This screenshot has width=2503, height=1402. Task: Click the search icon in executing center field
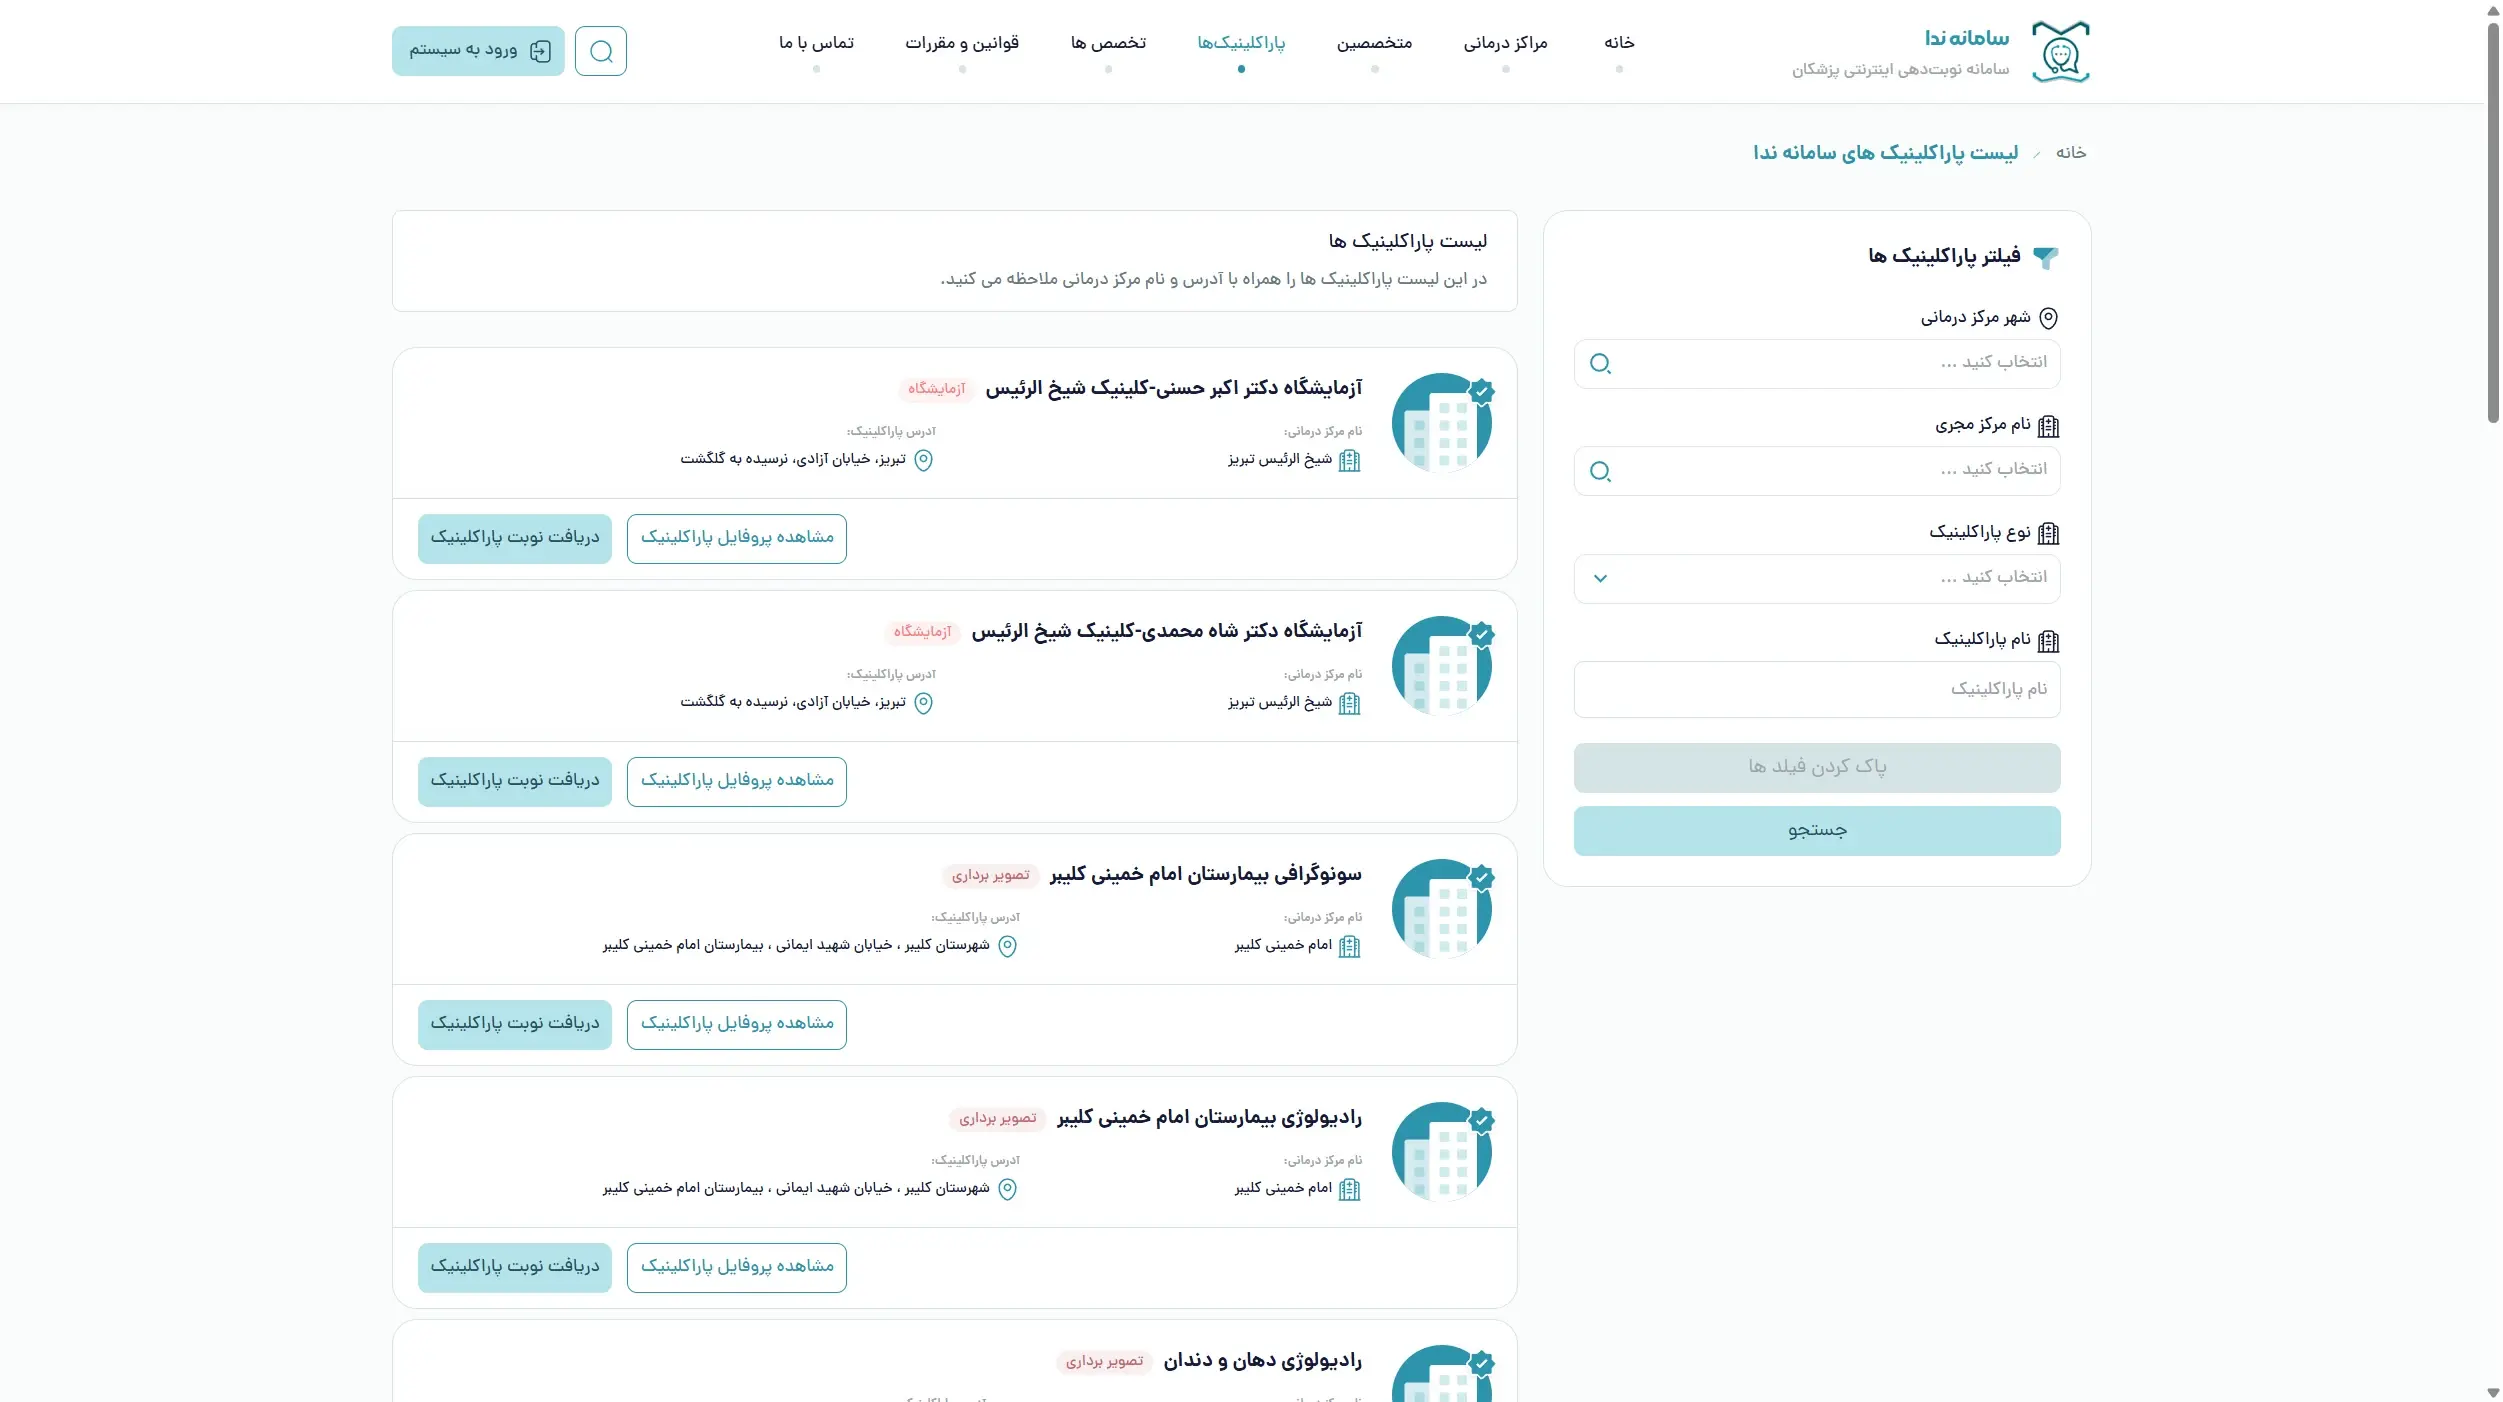(1600, 471)
